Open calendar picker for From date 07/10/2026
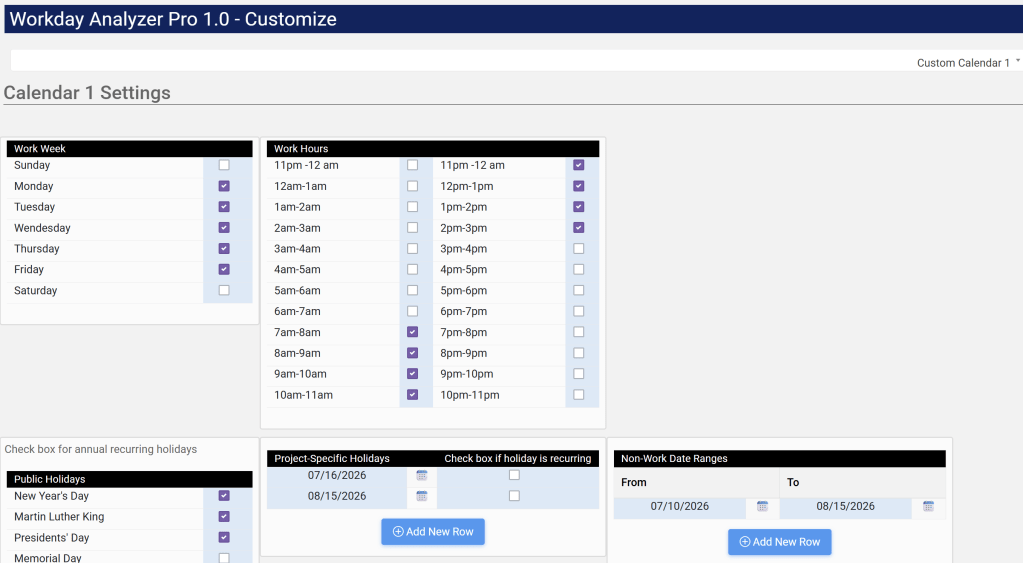Image resolution: width=1023 pixels, height=563 pixels. click(762, 506)
